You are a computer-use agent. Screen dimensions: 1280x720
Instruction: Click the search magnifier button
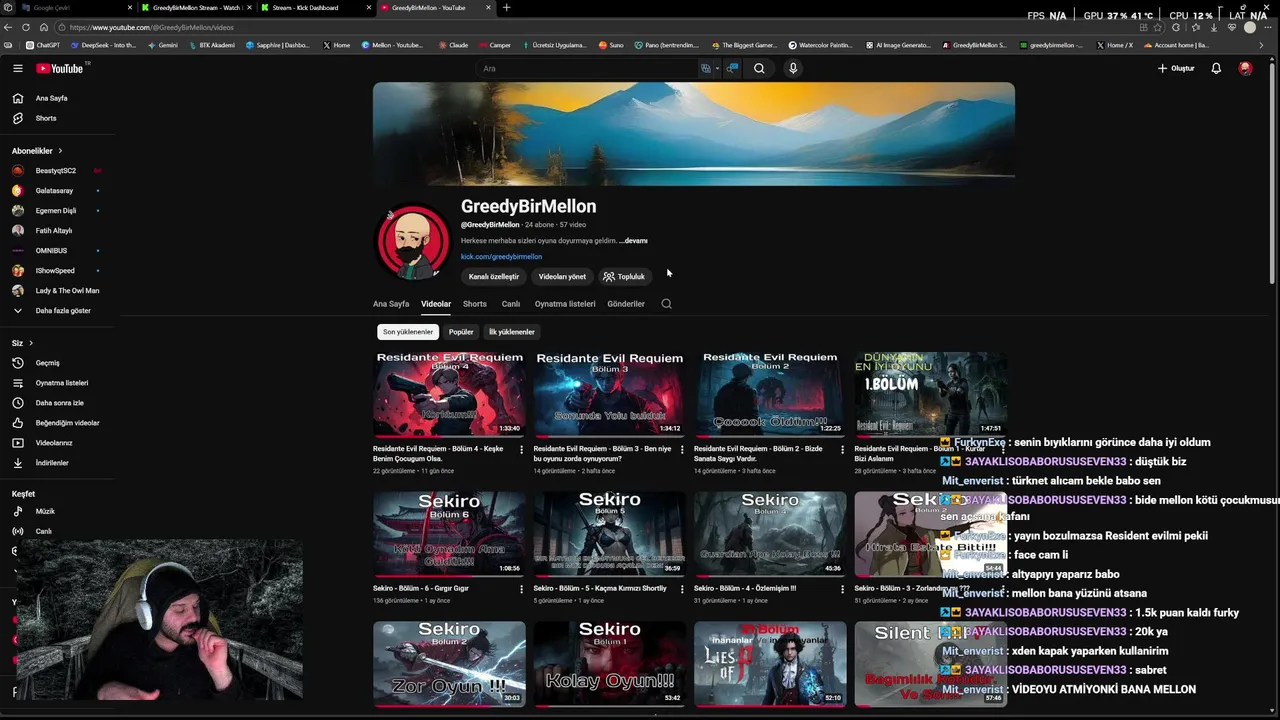click(759, 68)
